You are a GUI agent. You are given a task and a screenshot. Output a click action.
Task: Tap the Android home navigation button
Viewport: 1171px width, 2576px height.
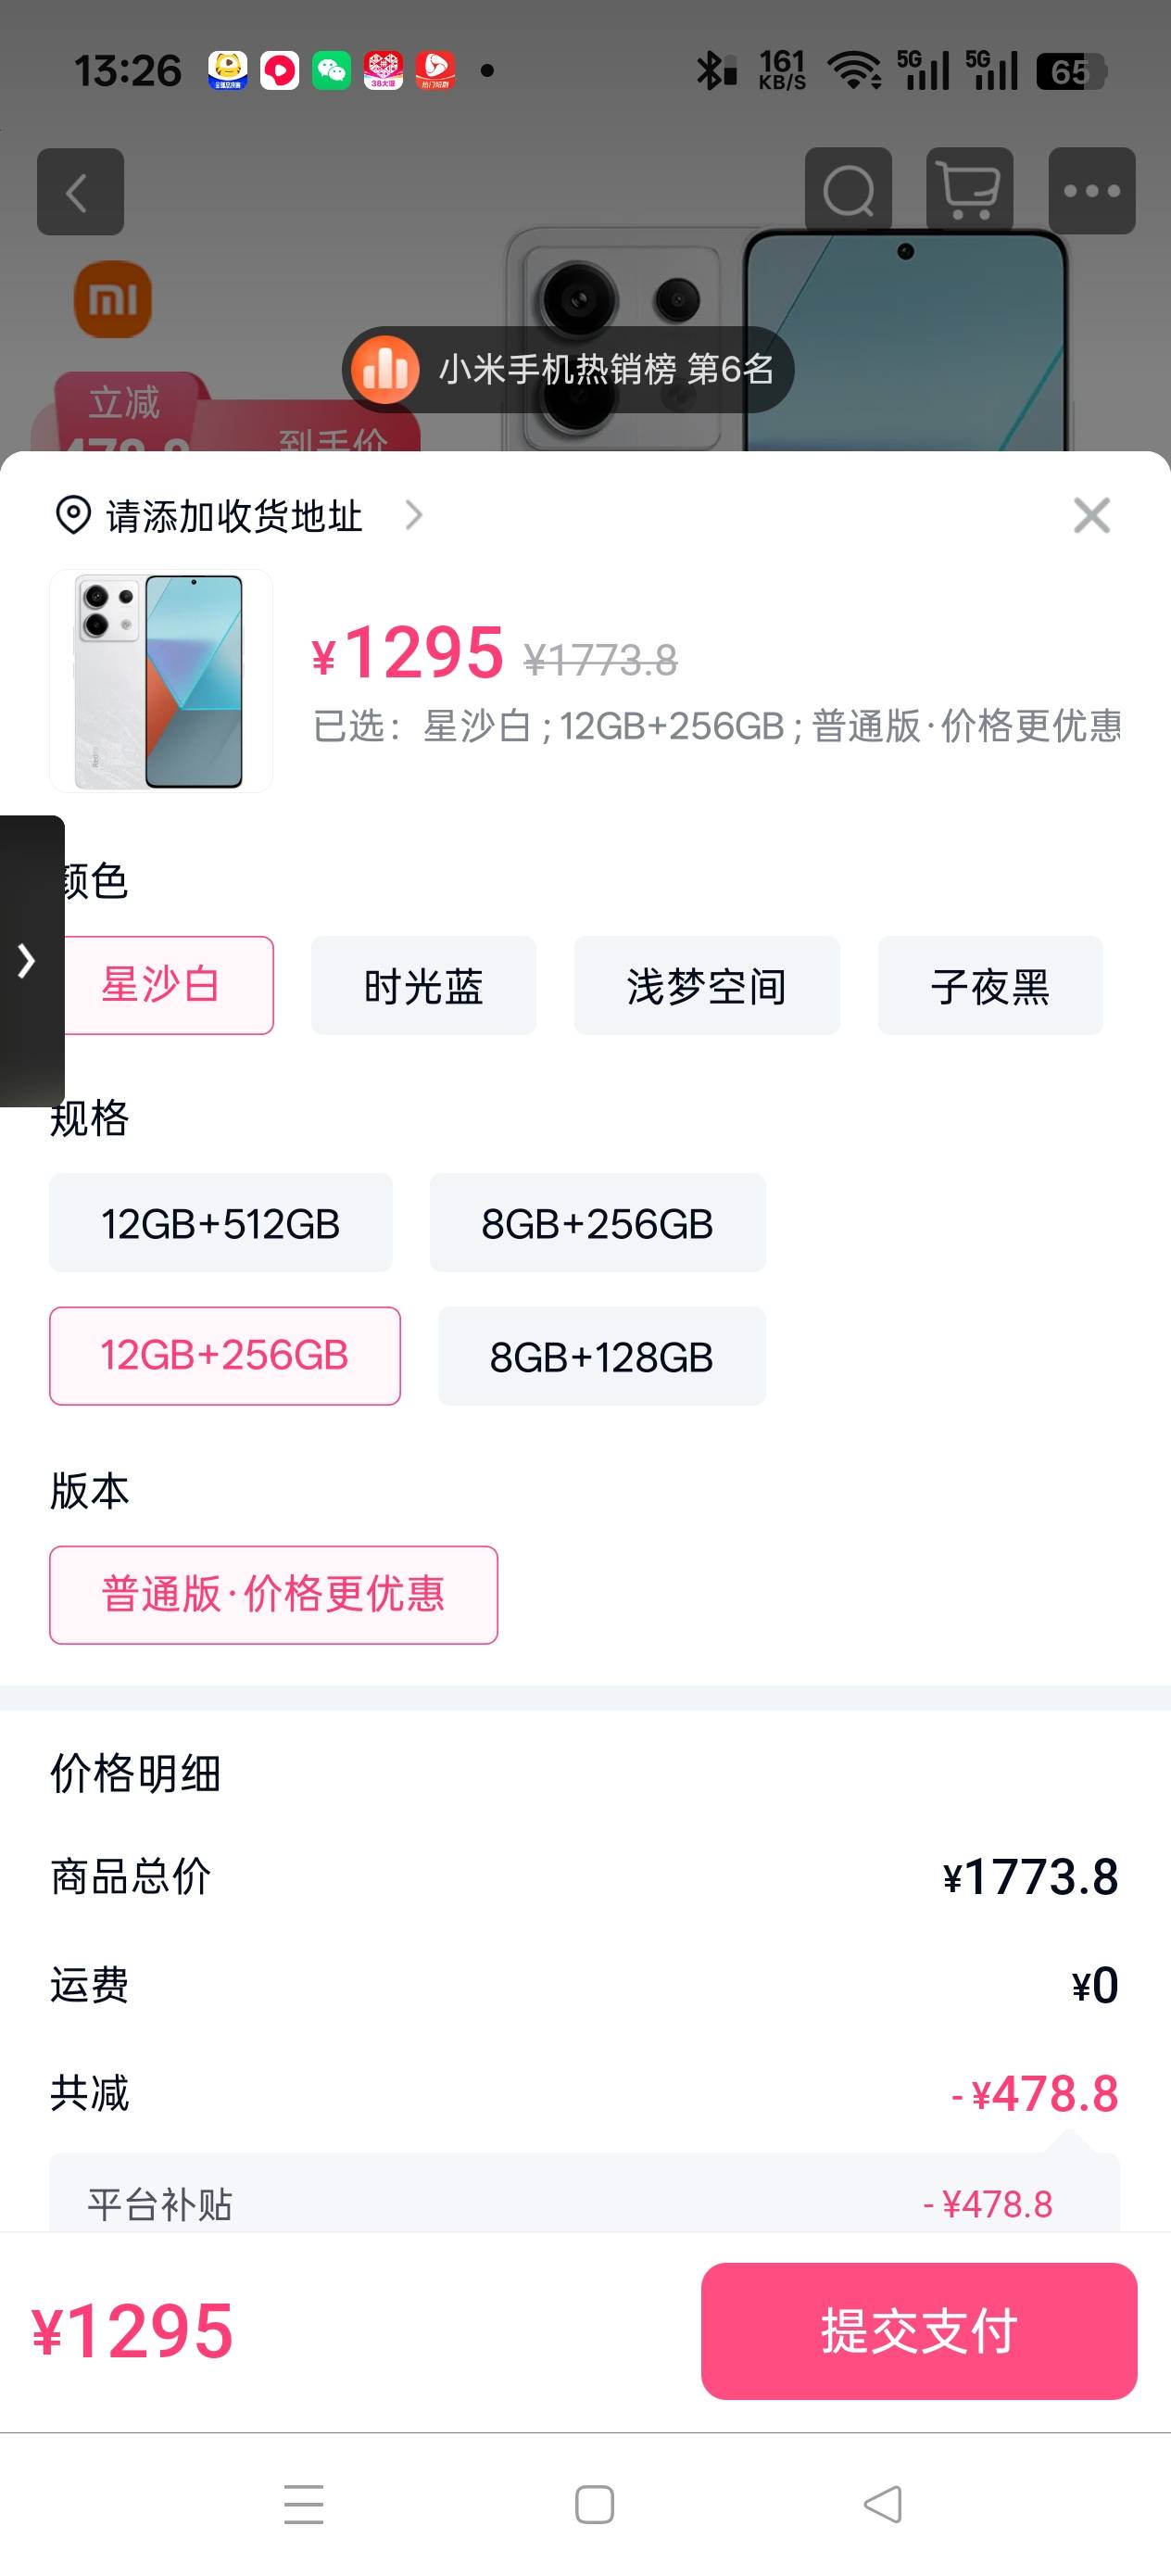594,2505
